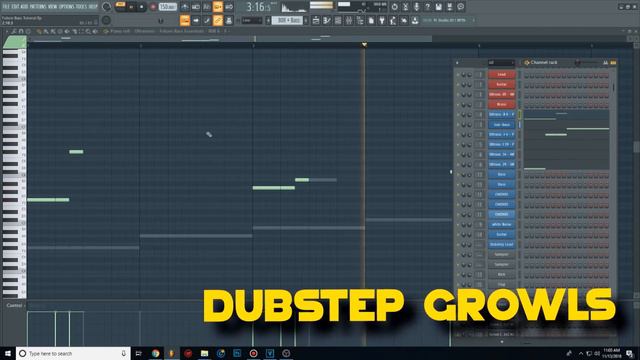Screen dimensions: 640x360
Task: Select the White Noise channel button
Action: coord(501,225)
